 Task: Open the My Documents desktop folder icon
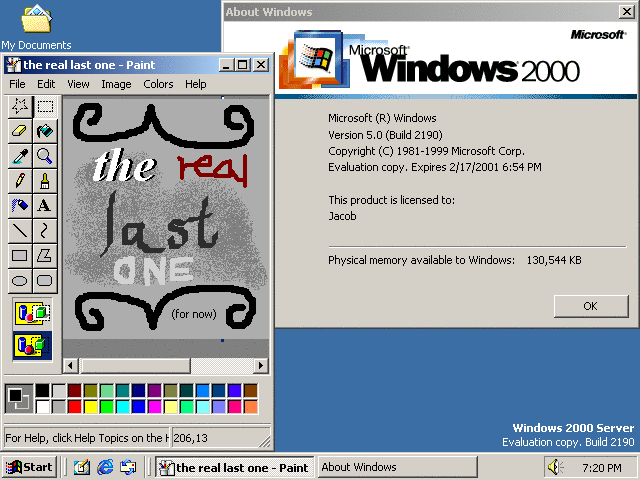click(36, 27)
